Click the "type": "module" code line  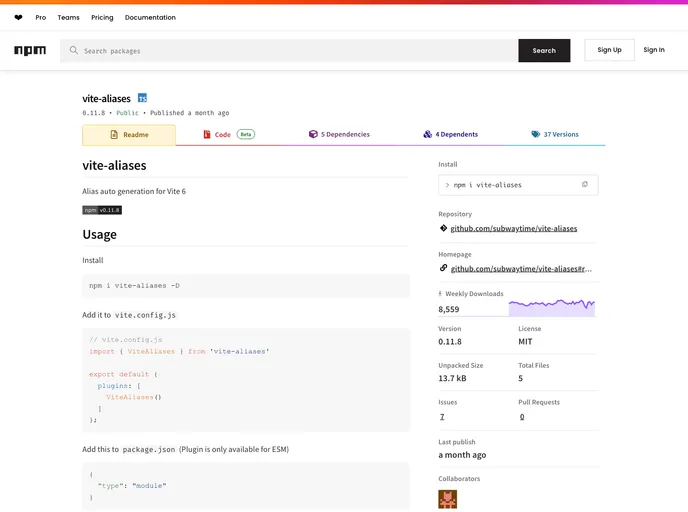click(x=132, y=486)
